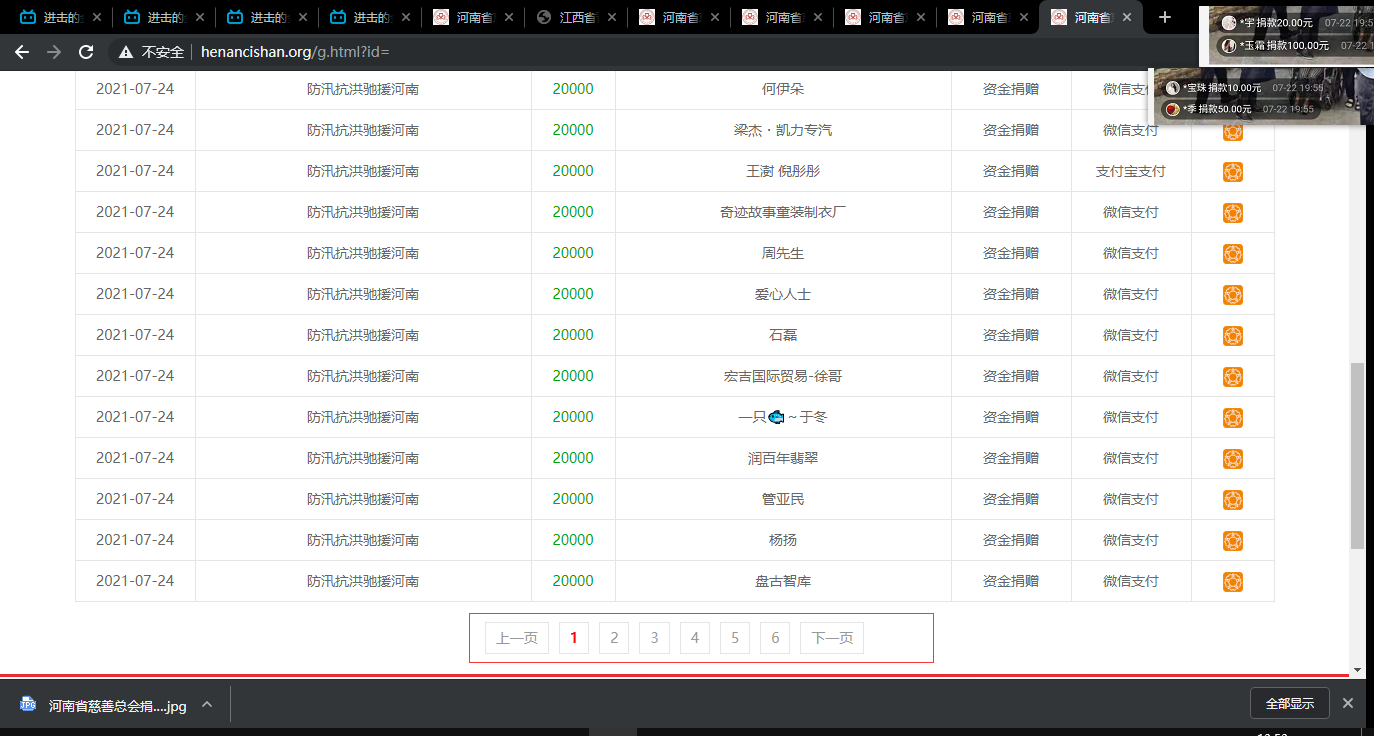Select donor name 石磊
Viewport: 1374px width, 736px height.
pos(783,335)
